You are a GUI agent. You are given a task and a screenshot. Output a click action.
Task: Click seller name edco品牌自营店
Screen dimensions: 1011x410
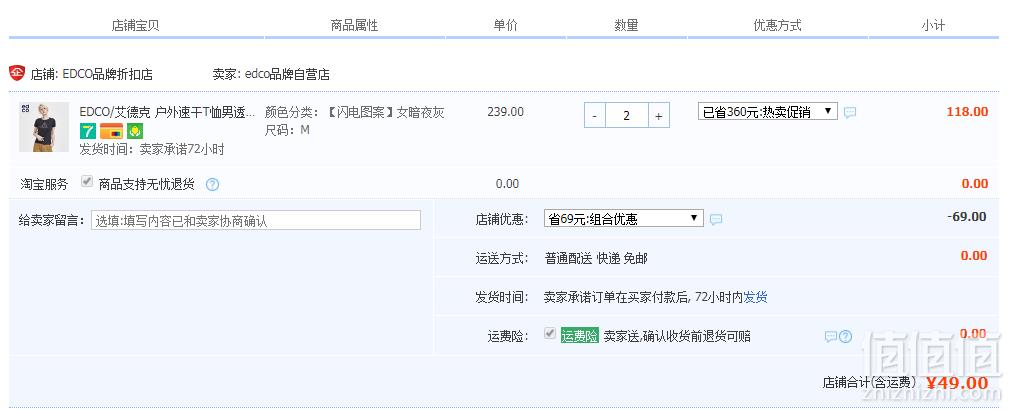pos(287,74)
